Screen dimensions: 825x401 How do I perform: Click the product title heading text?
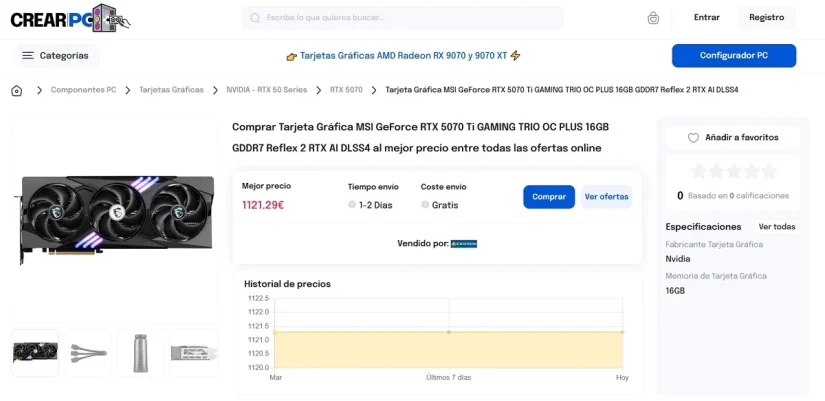pyautogui.click(x=420, y=138)
